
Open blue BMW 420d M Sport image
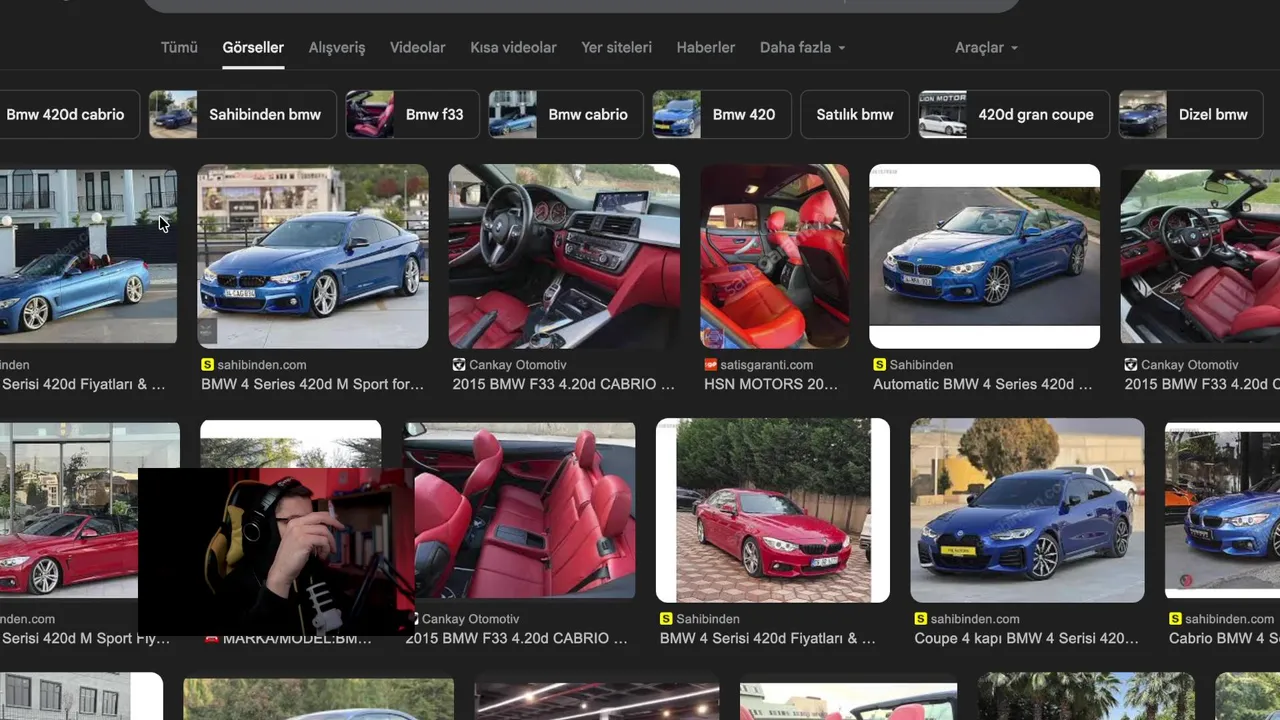313,256
